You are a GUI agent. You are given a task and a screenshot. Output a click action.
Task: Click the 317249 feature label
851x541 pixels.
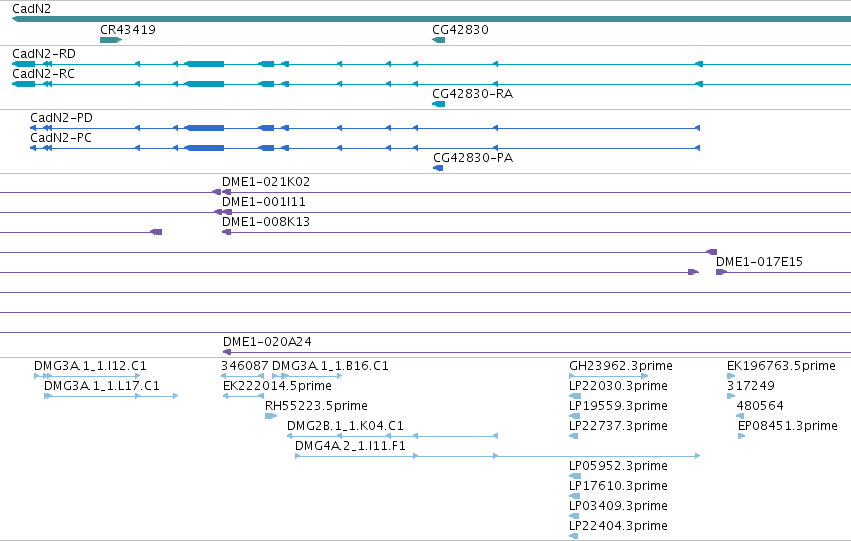[751, 385]
